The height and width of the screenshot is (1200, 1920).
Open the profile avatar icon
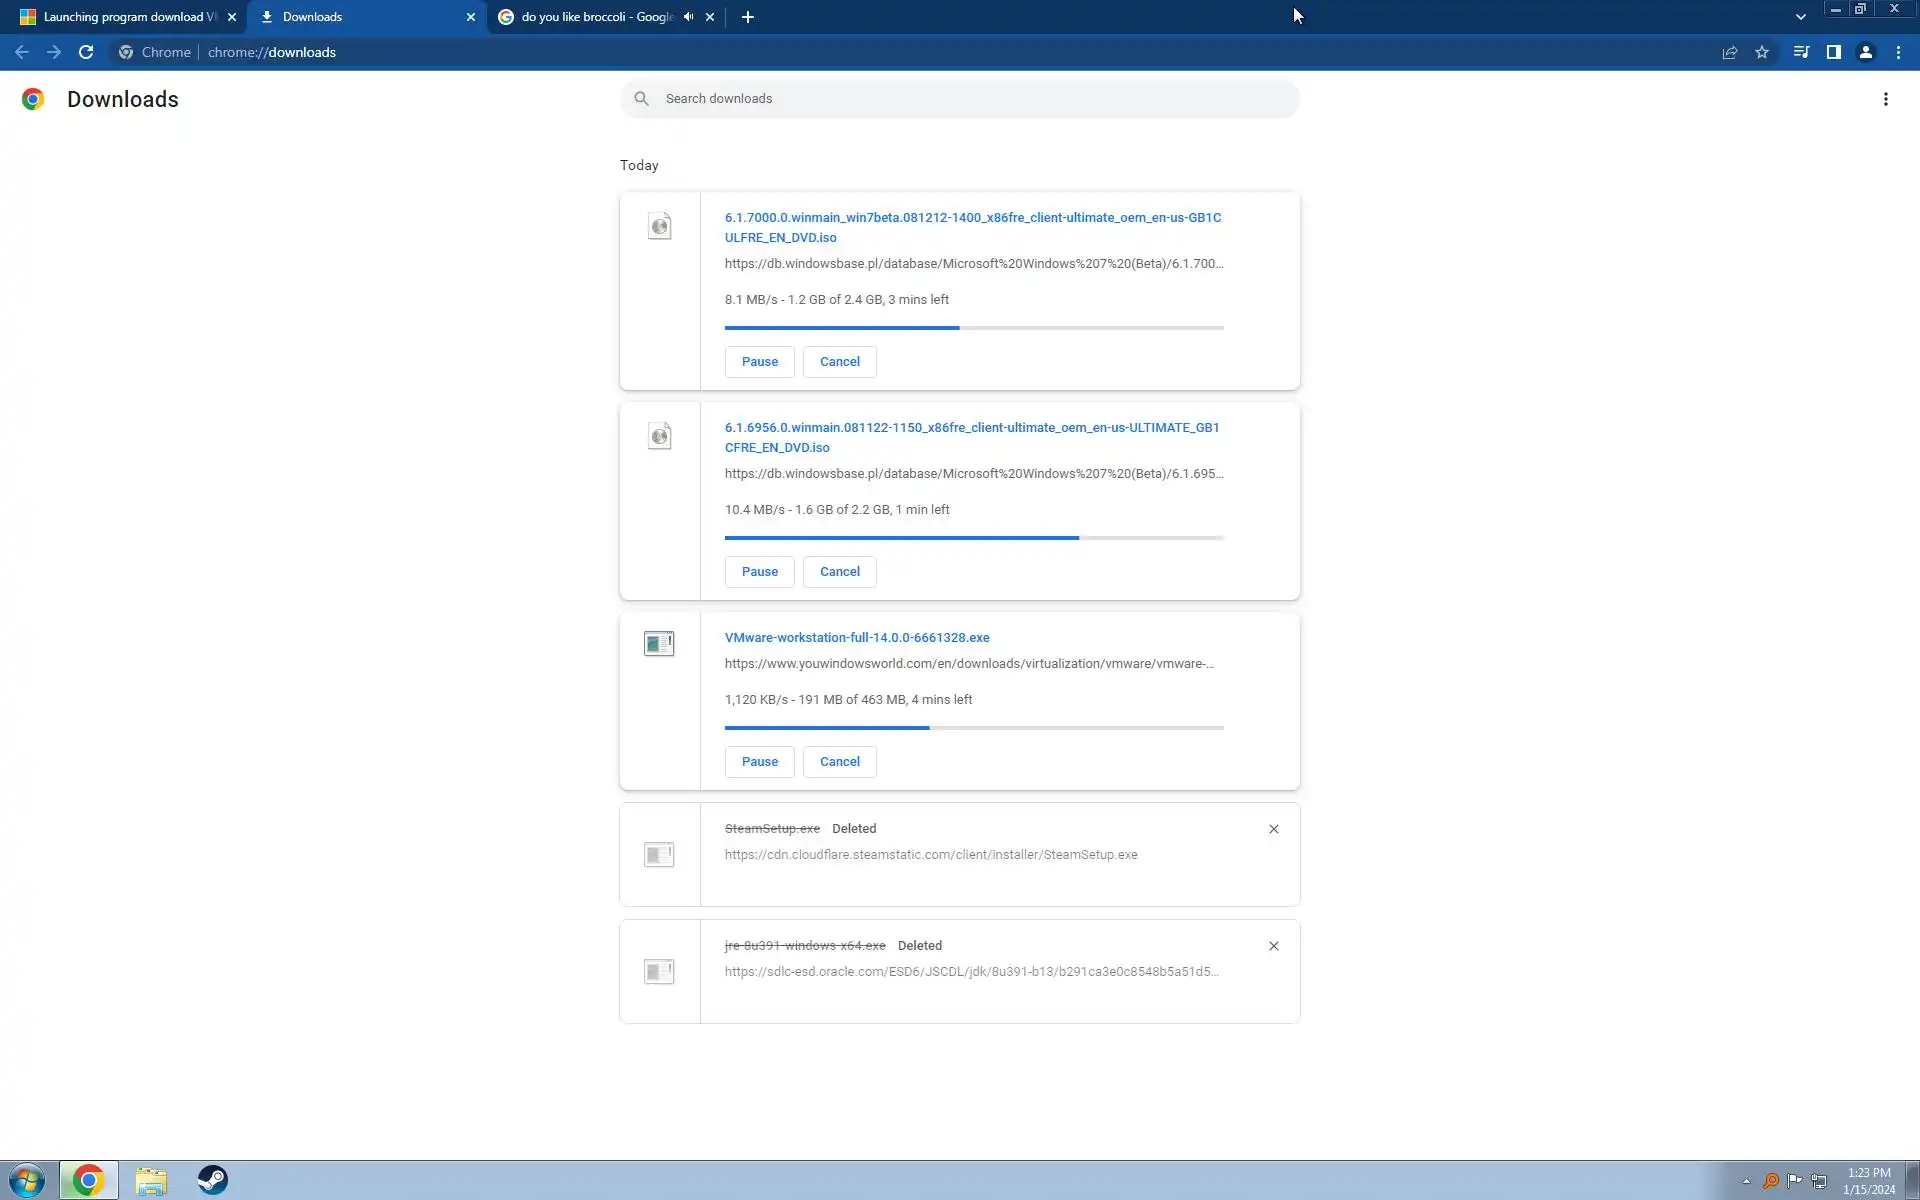point(1865,52)
